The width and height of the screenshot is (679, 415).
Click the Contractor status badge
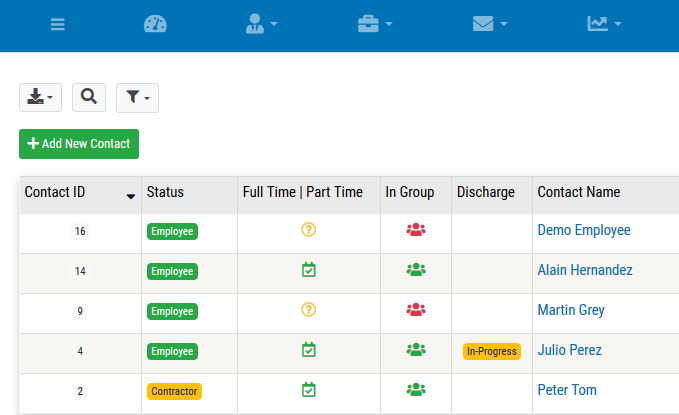[x=173, y=391]
